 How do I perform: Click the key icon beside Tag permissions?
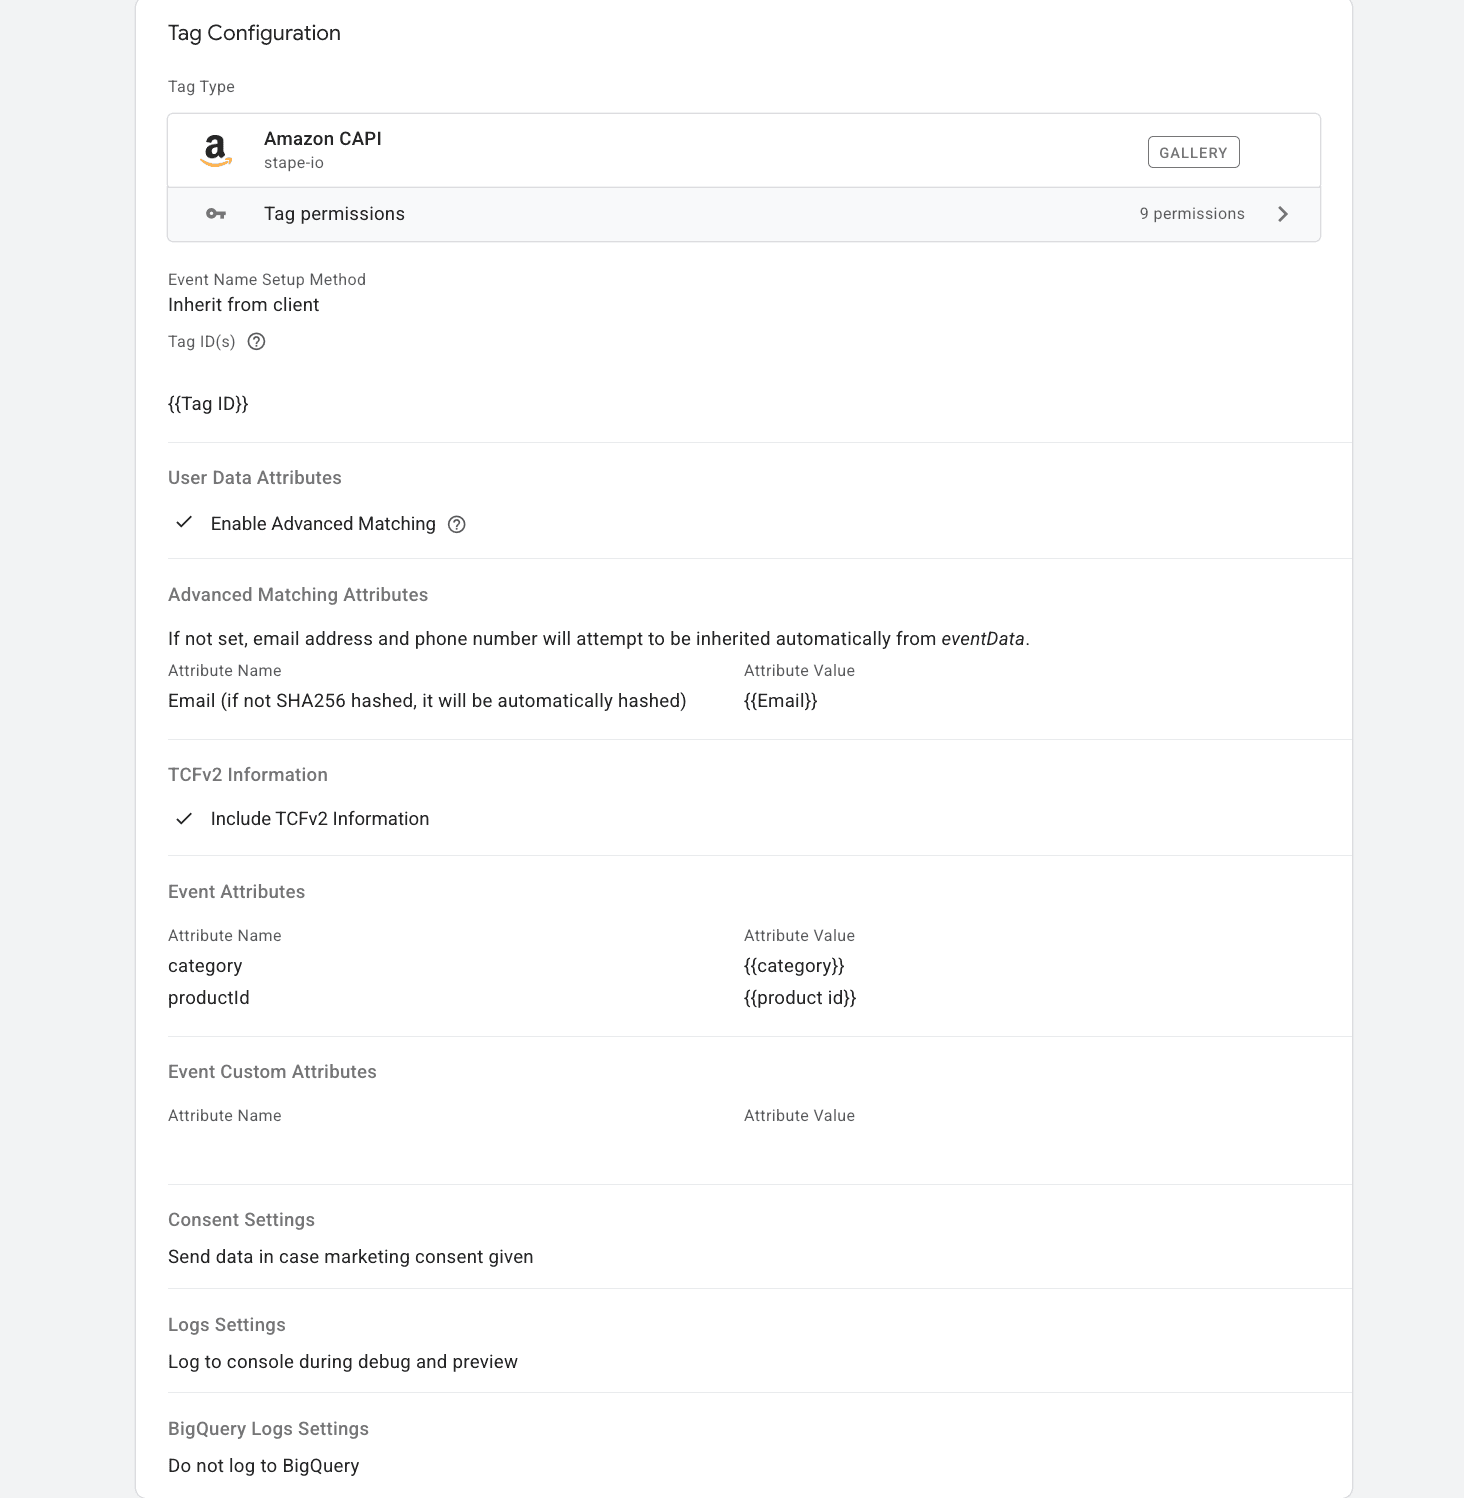click(x=215, y=214)
